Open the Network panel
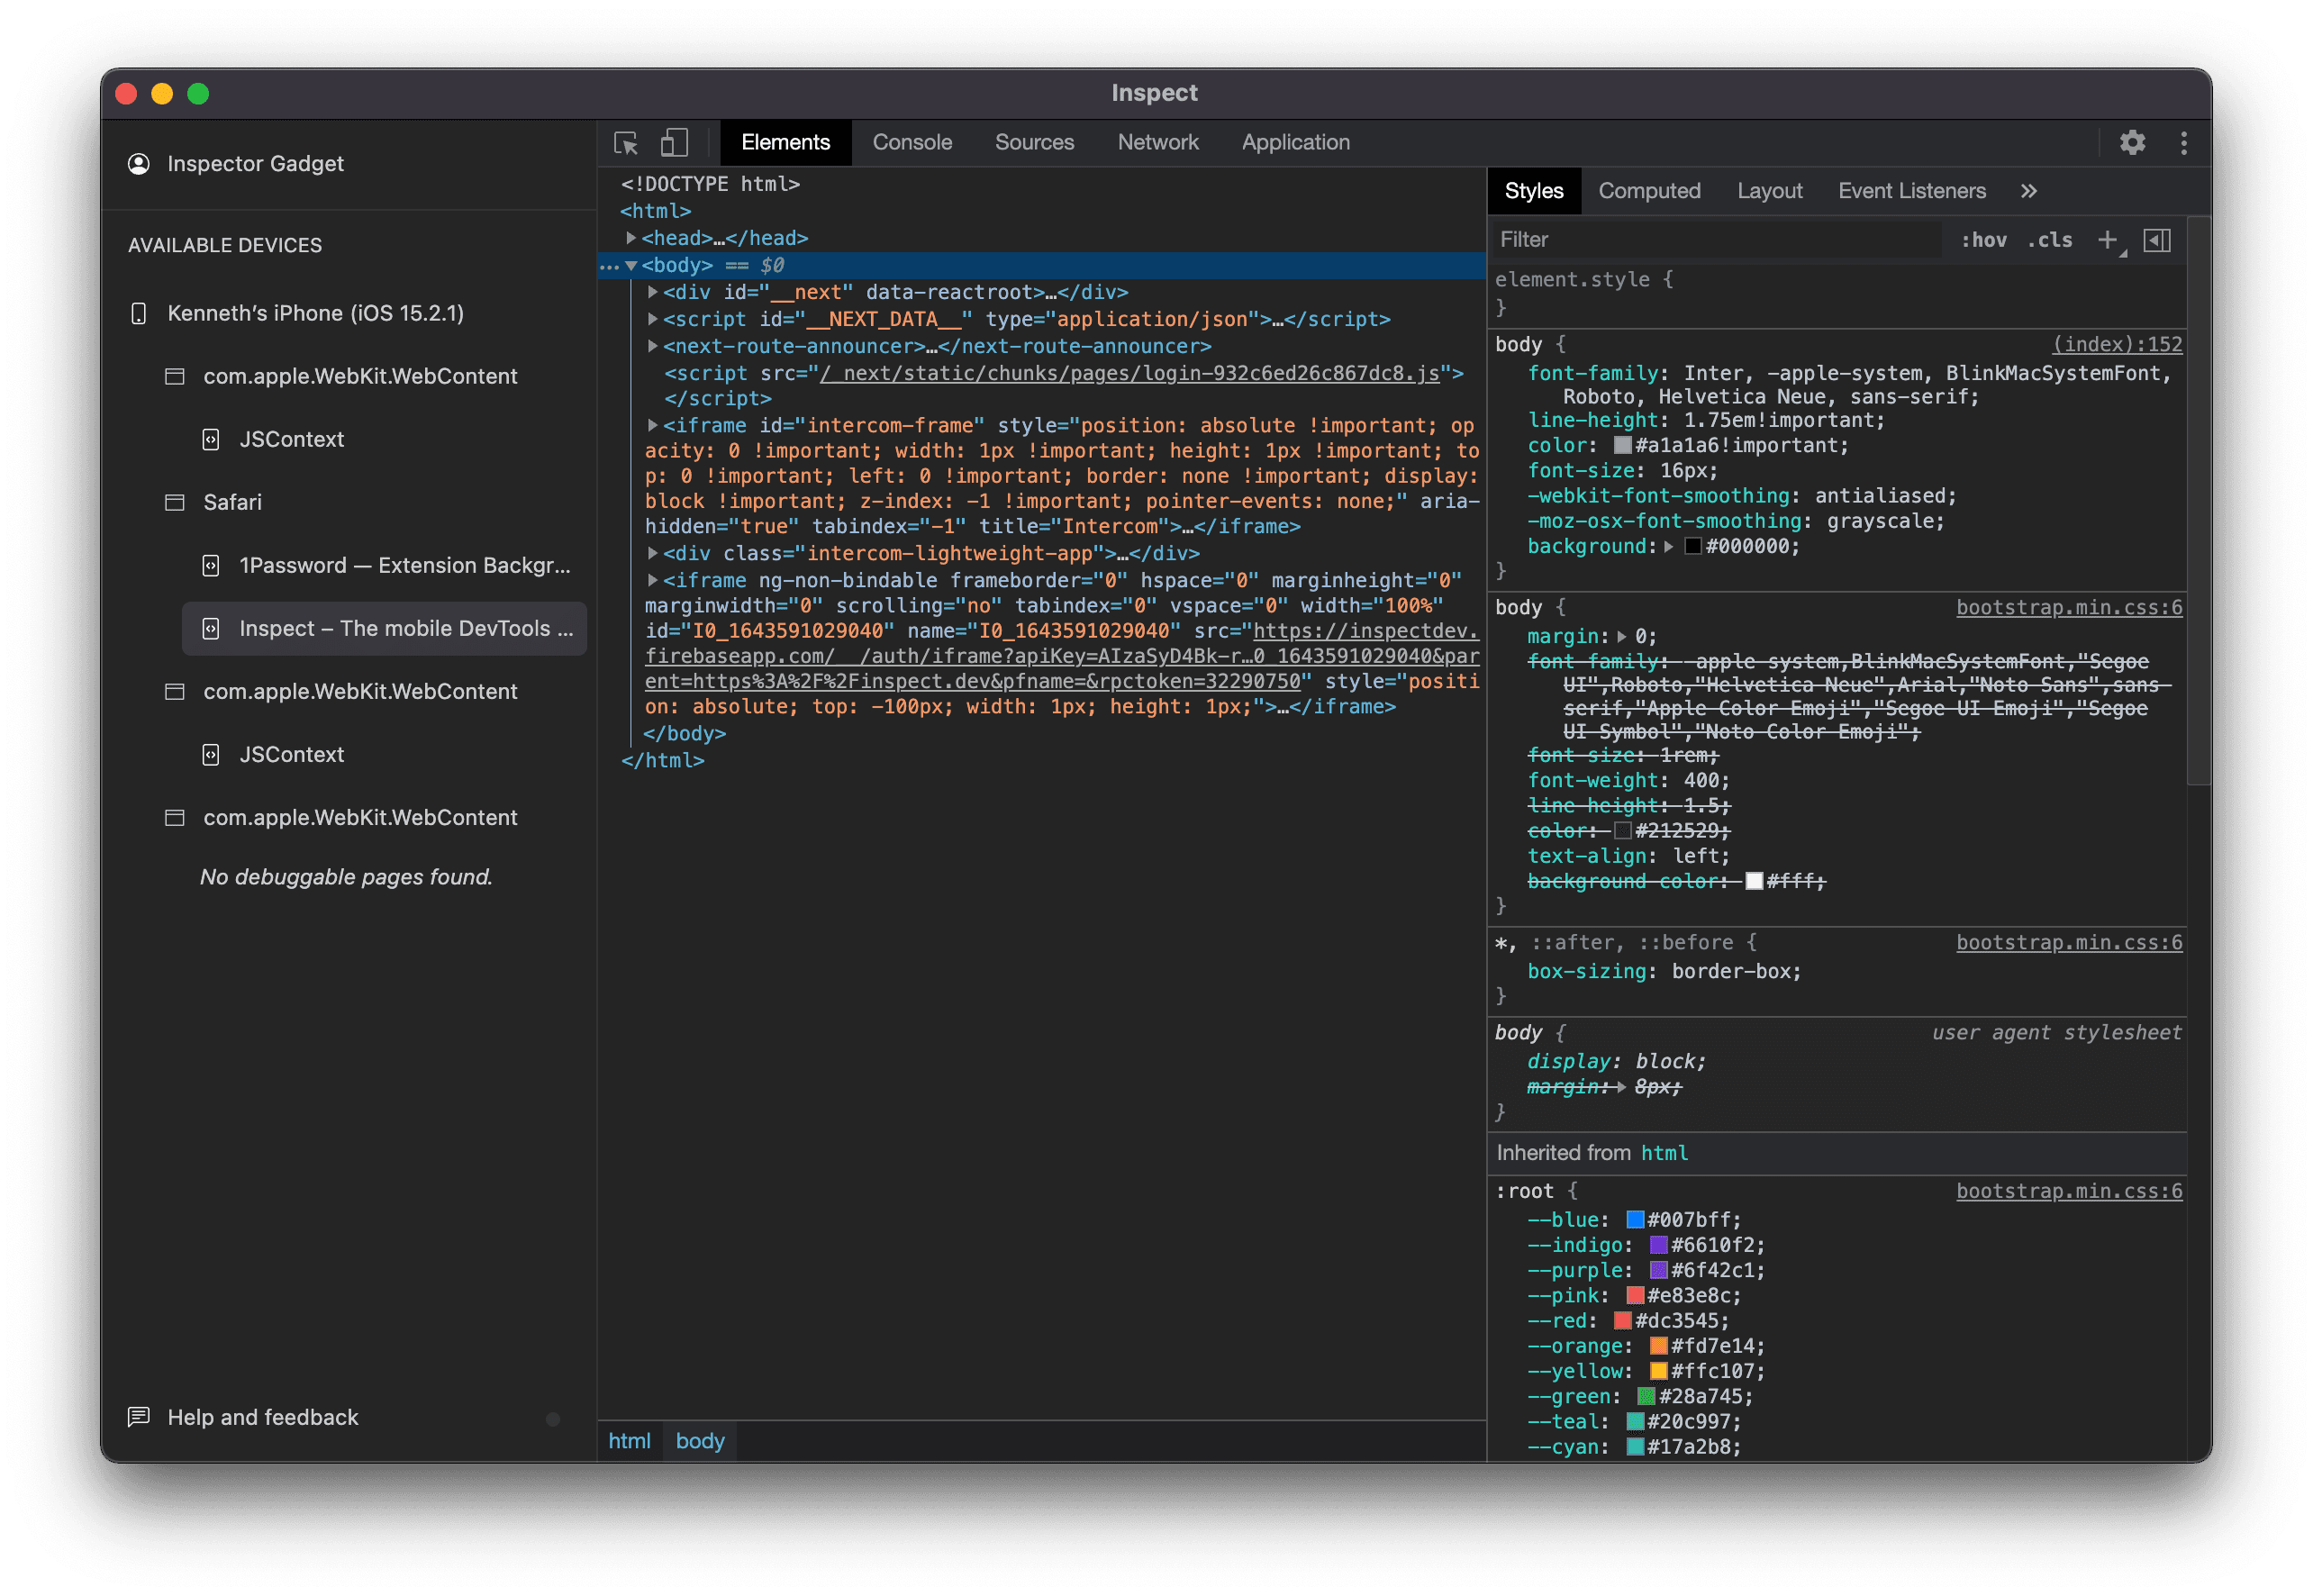 pyautogui.click(x=1158, y=142)
